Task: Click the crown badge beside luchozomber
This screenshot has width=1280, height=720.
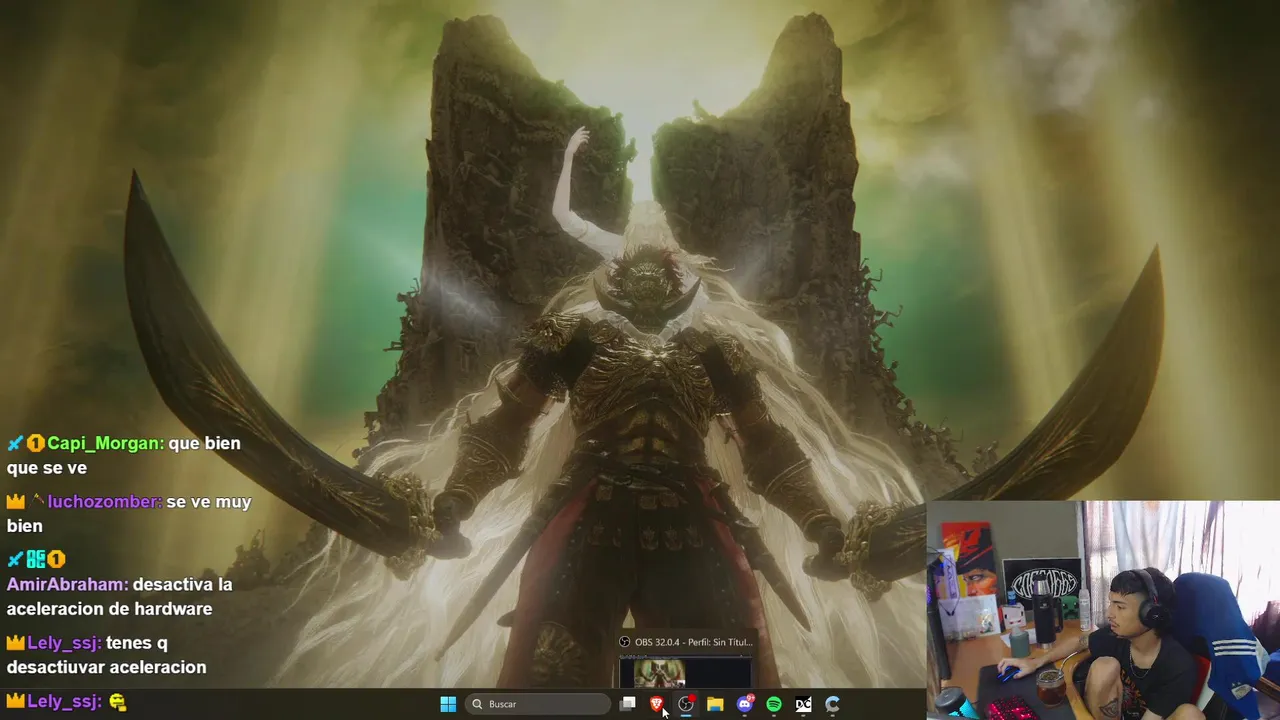Action: (15, 502)
